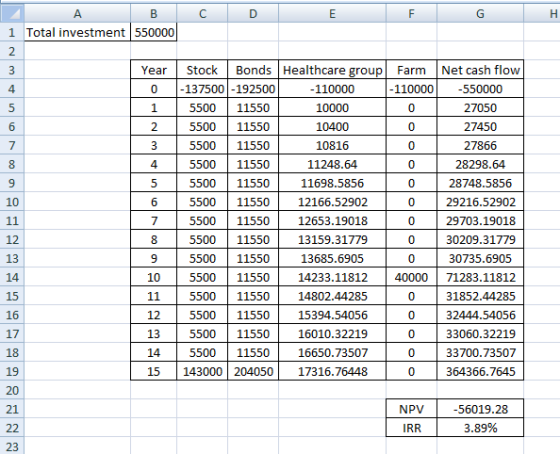560x454 pixels.
Task: Click the cell with 364366.7645
Action: [480, 371]
